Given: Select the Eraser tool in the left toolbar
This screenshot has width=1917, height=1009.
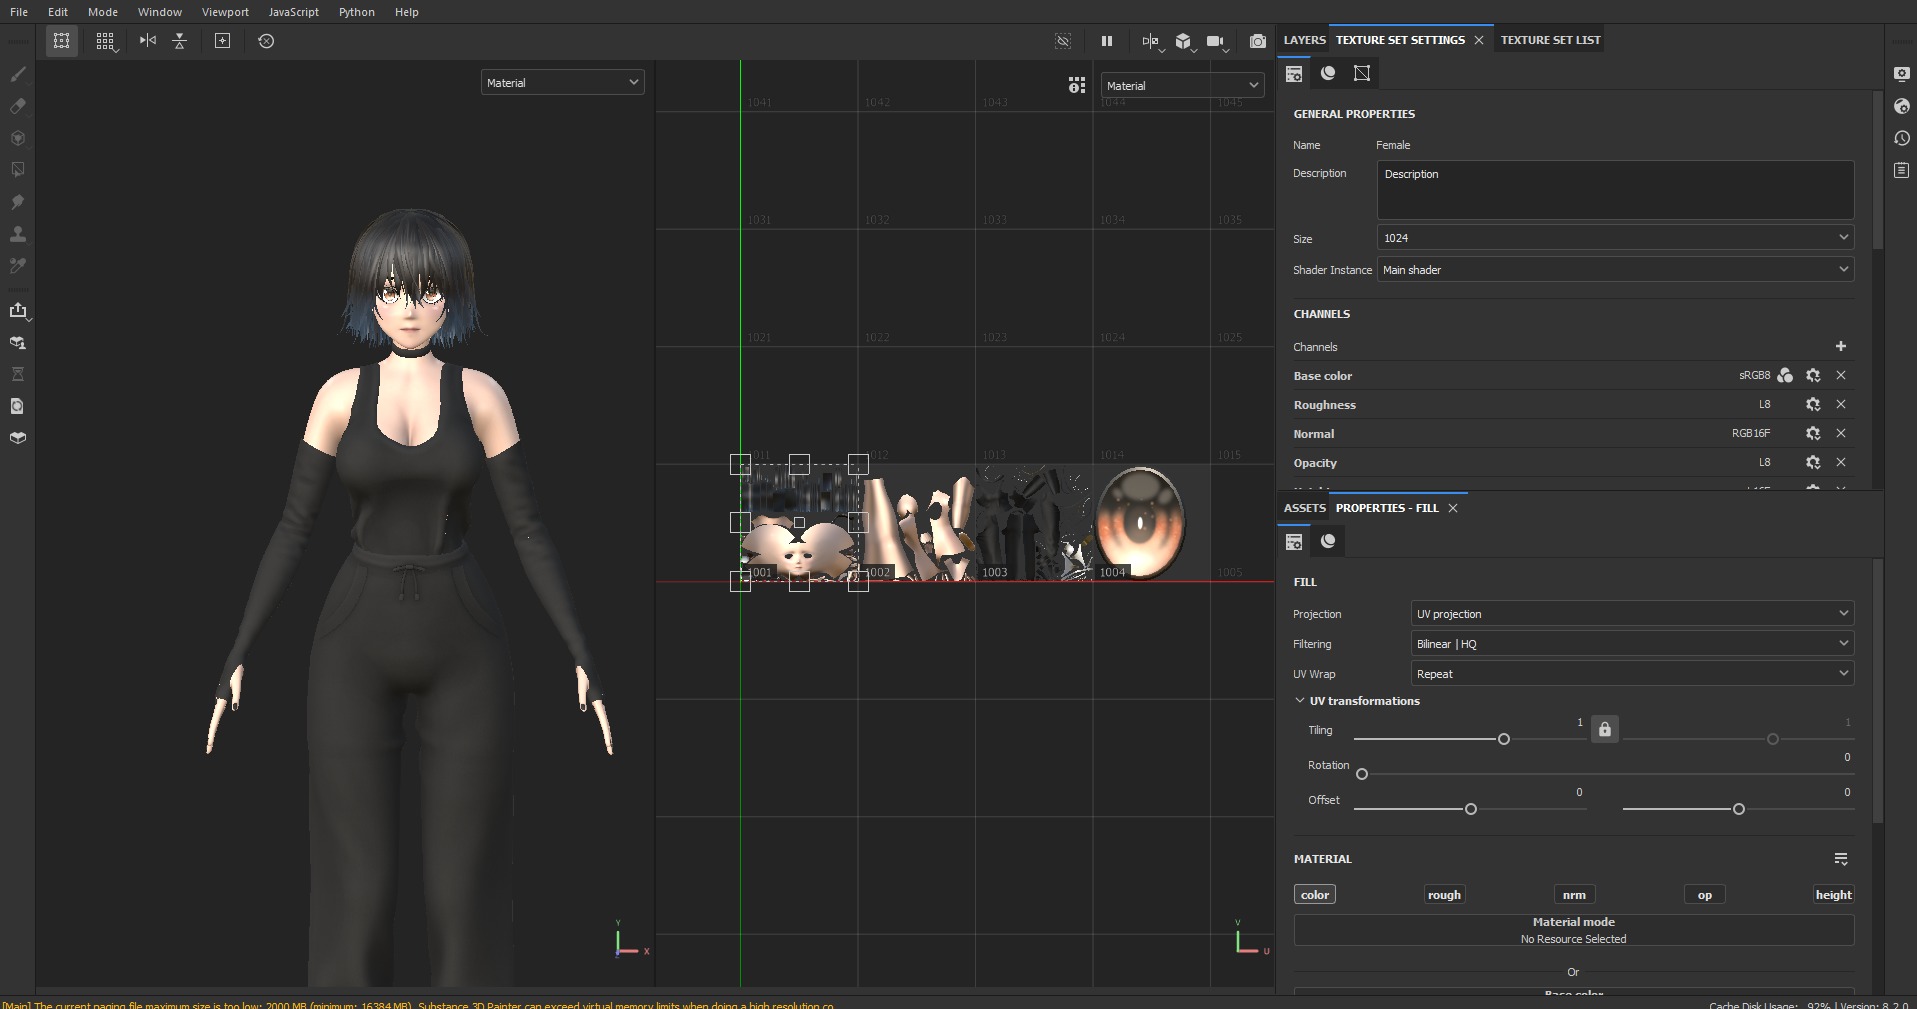Looking at the screenshot, I should pyautogui.click(x=18, y=106).
